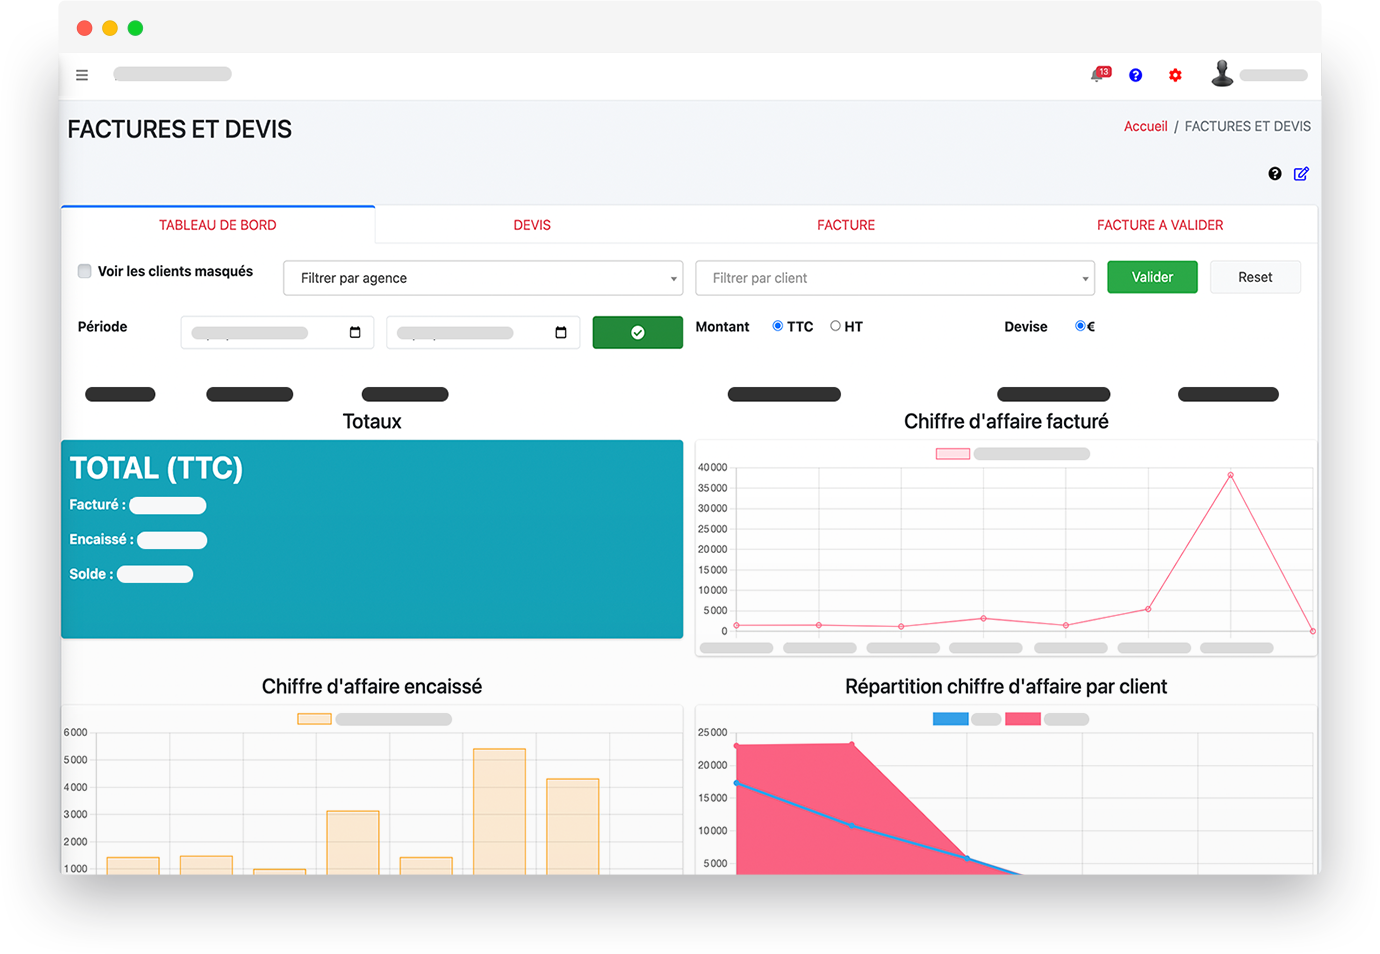Switch to the FACTURE tab
Image resolution: width=1380 pixels, height=954 pixels.
[846, 225]
